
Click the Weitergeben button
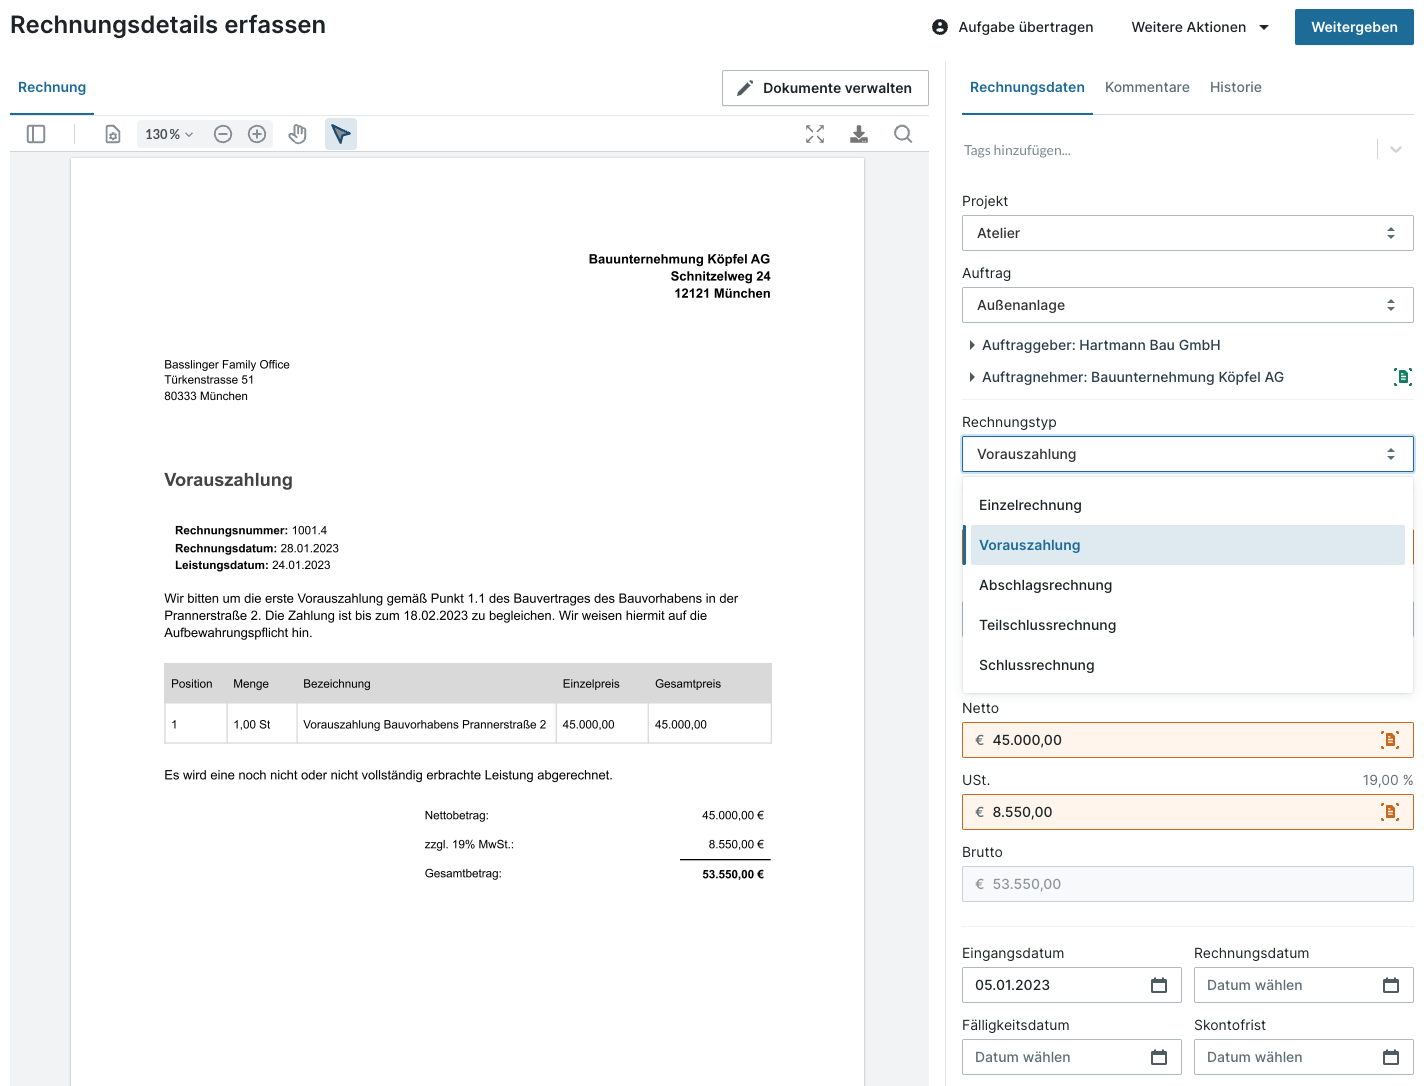coord(1353,27)
